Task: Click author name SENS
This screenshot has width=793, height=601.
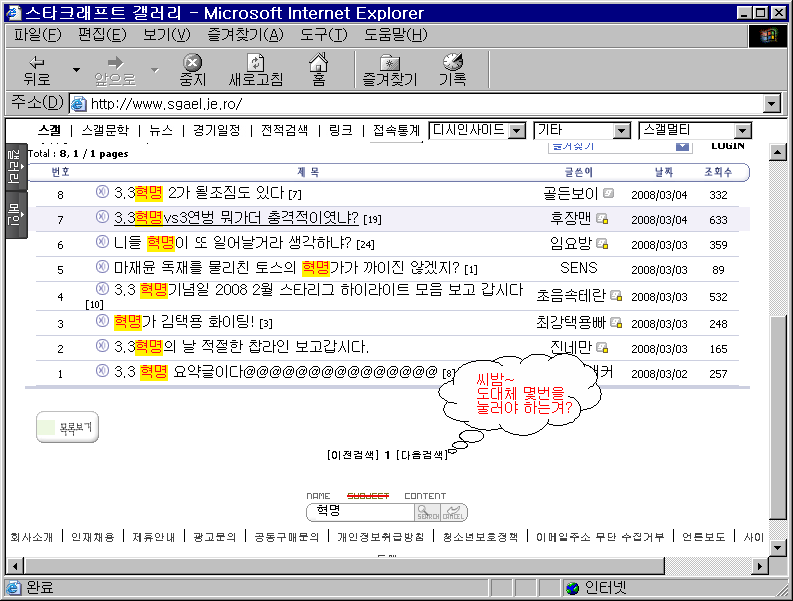Action: point(579,268)
